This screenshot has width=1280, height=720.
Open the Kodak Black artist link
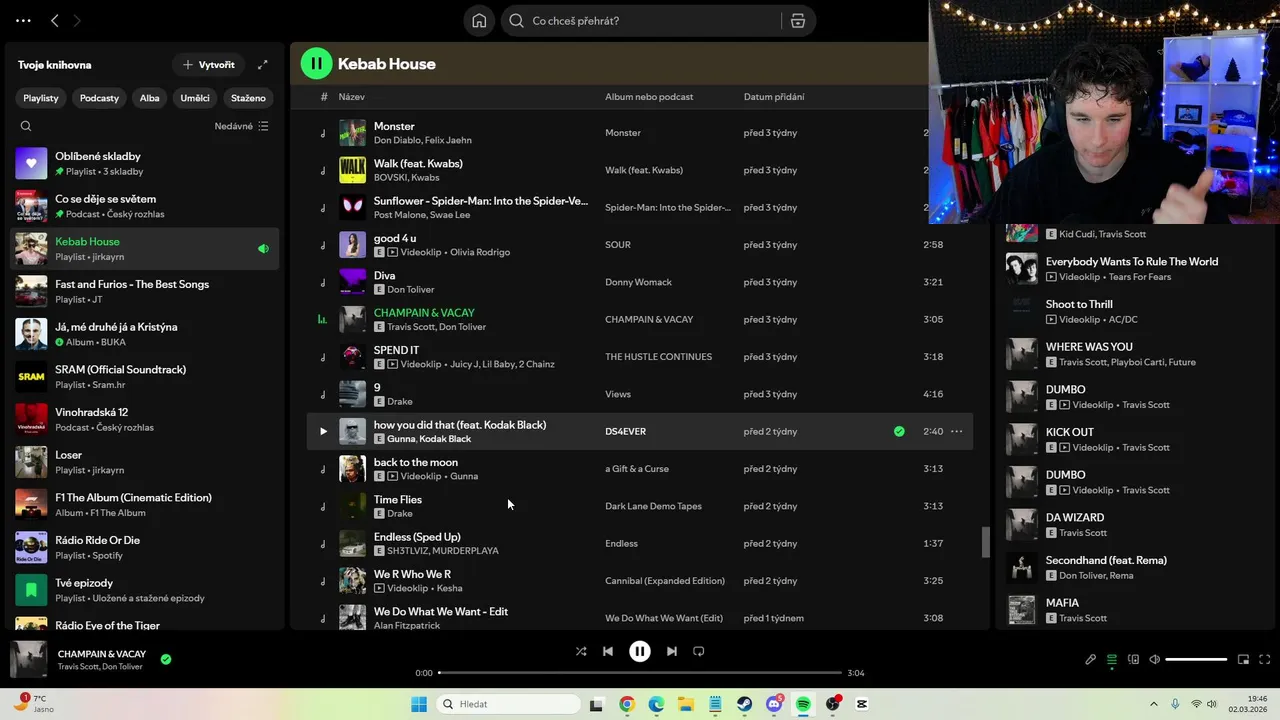tap(445, 439)
